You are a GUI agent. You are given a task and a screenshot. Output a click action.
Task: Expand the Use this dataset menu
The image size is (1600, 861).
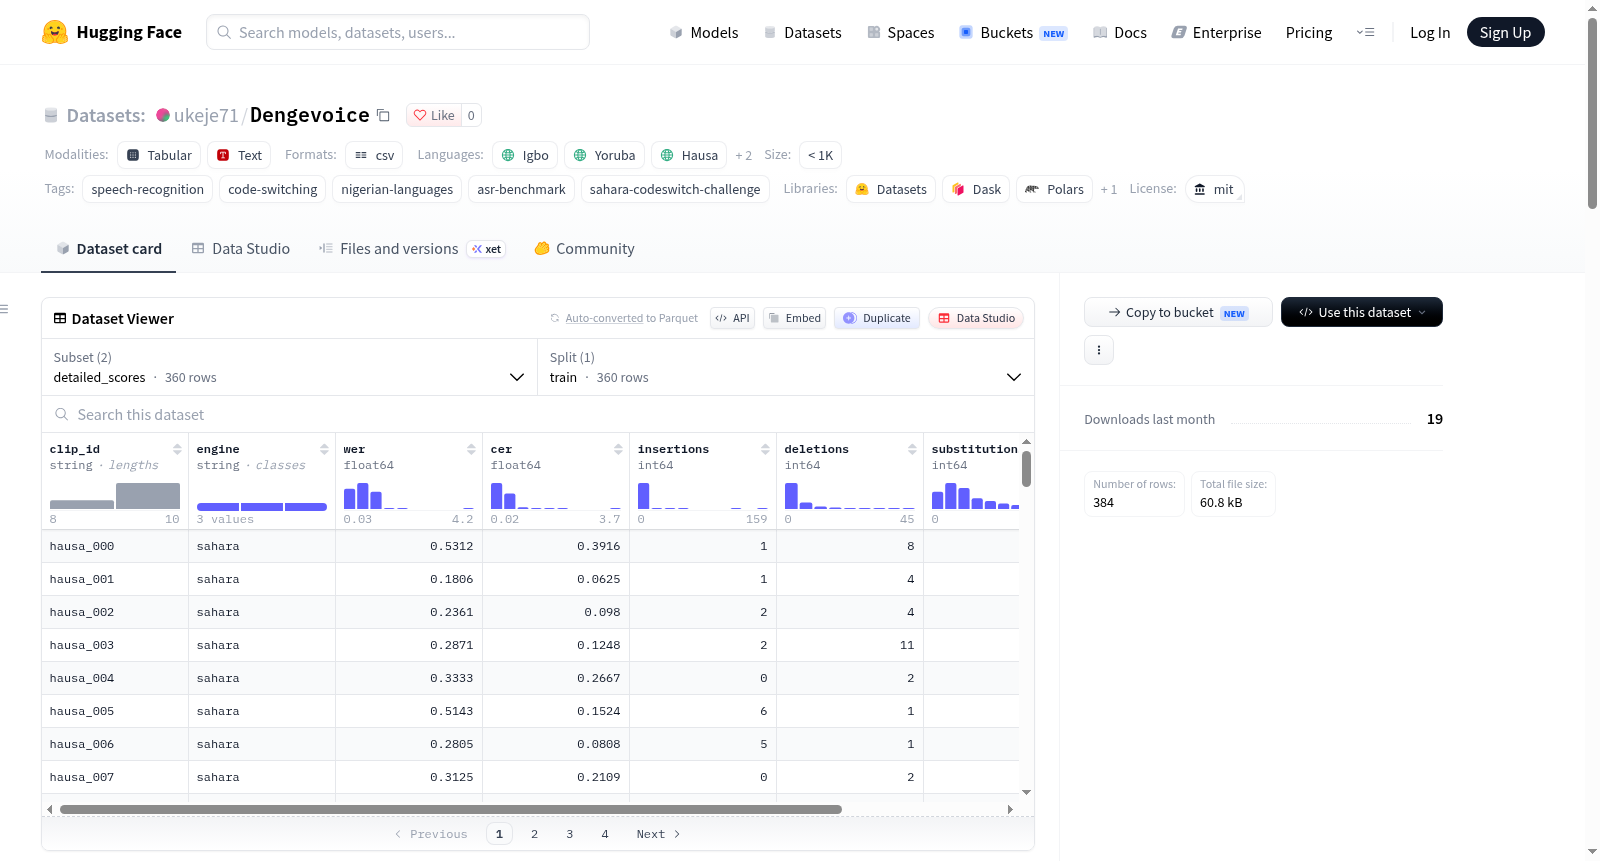(1362, 312)
